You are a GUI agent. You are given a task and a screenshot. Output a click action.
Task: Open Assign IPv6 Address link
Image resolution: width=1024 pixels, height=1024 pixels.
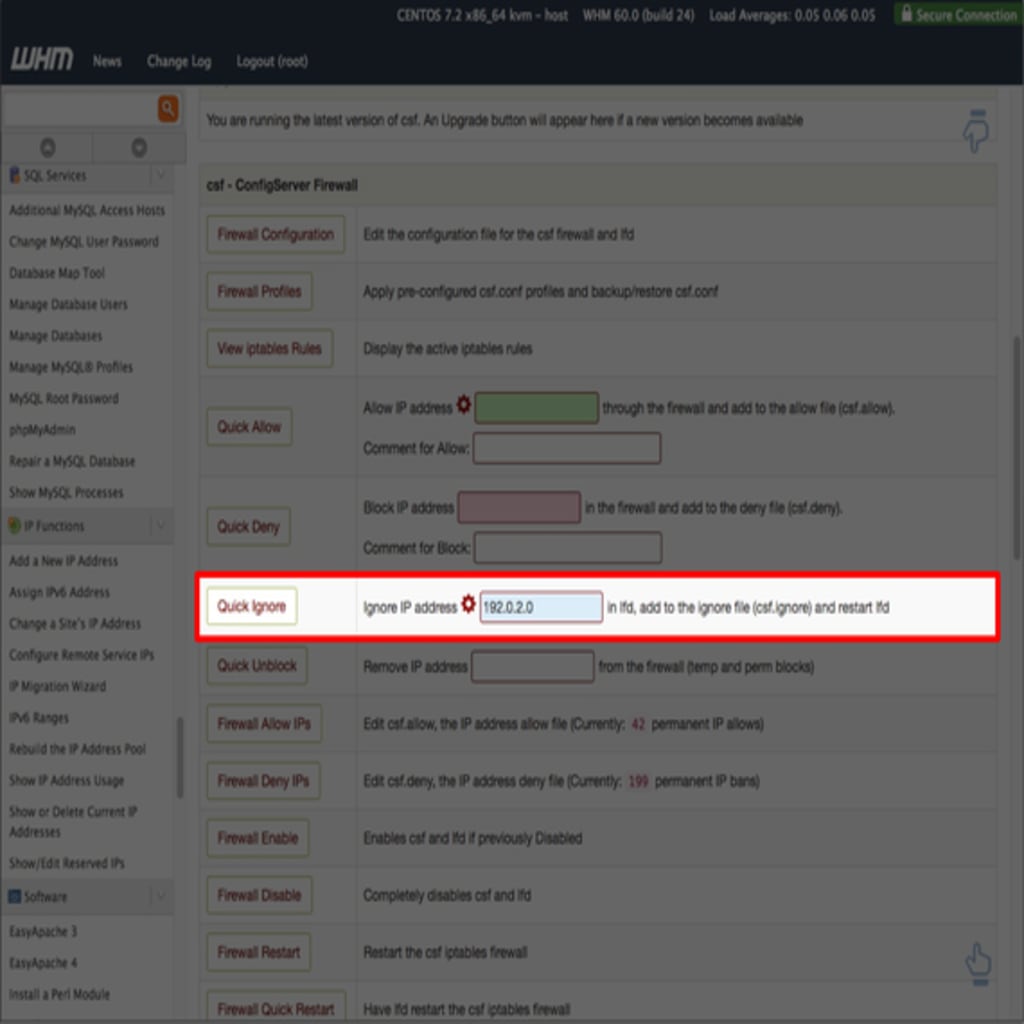pos(59,592)
